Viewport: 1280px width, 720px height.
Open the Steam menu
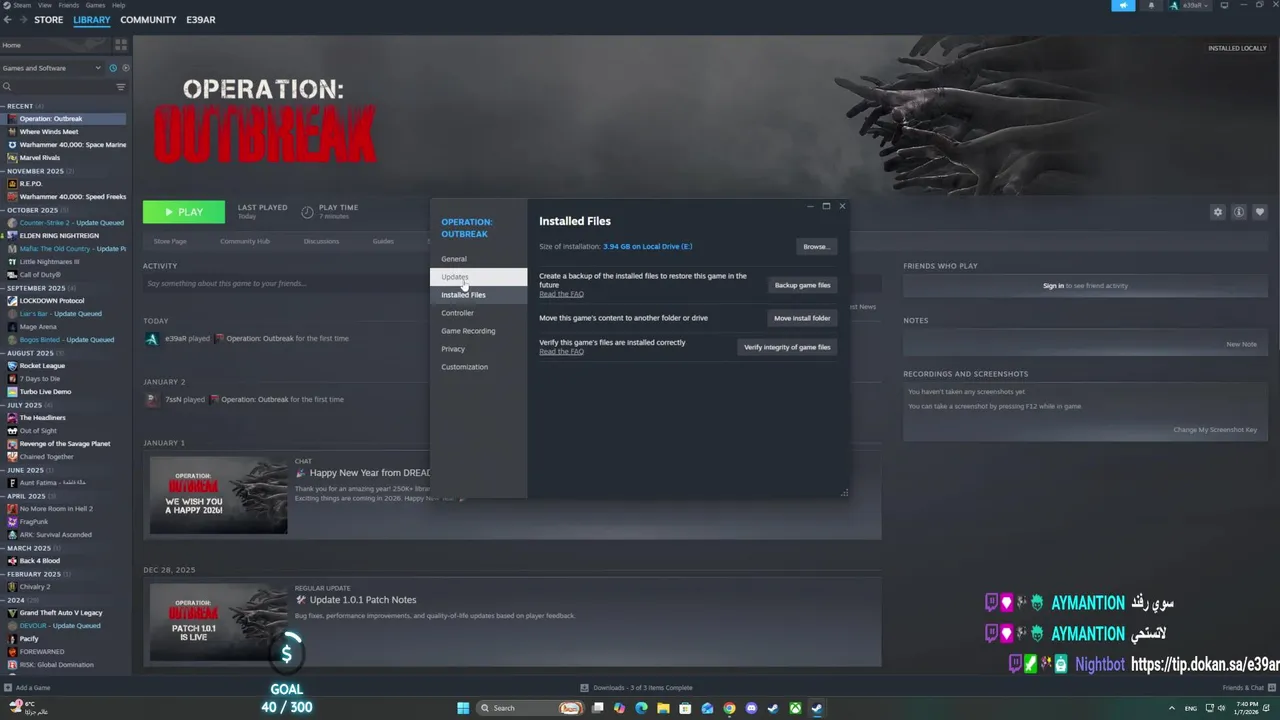click(x=22, y=5)
